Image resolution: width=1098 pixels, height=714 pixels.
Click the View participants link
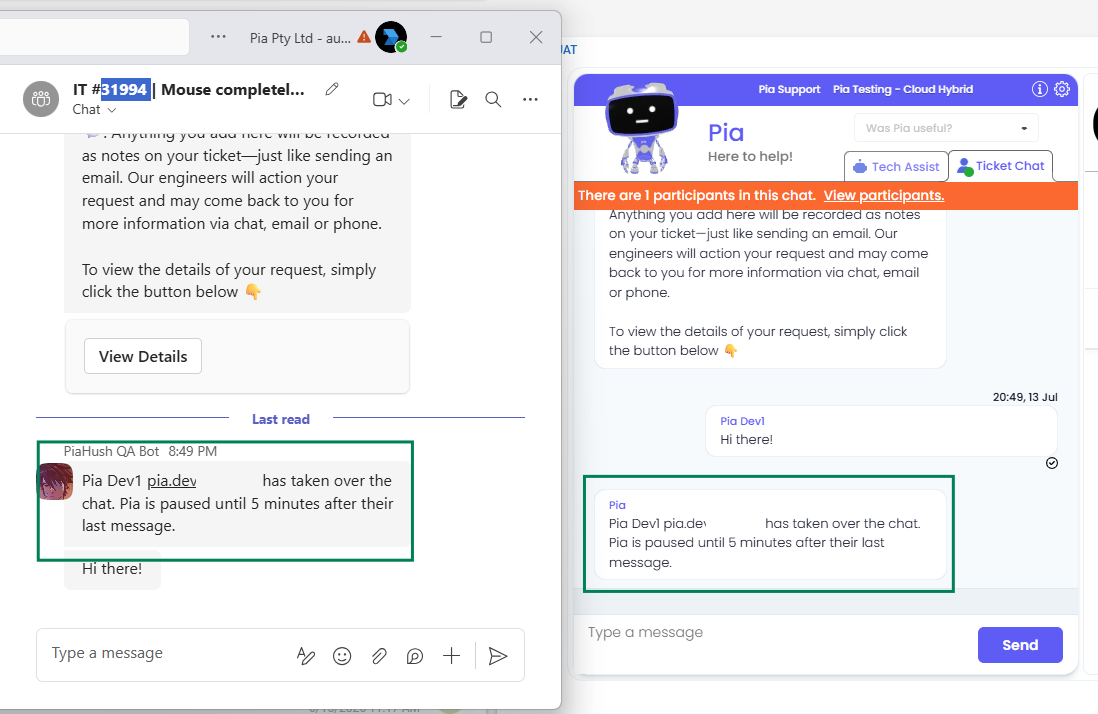click(x=884, y=195)
